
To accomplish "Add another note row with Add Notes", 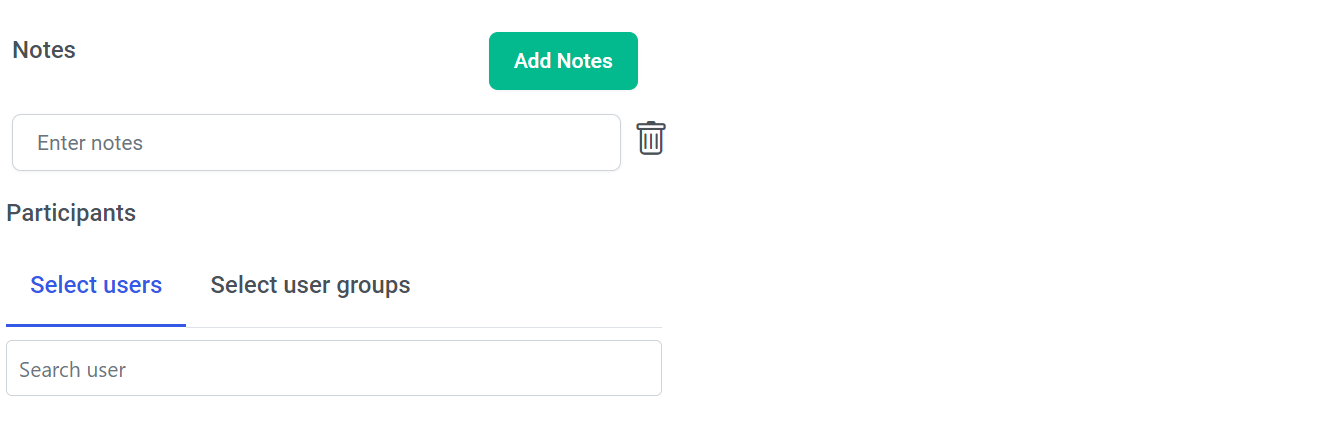I will 563,61.
